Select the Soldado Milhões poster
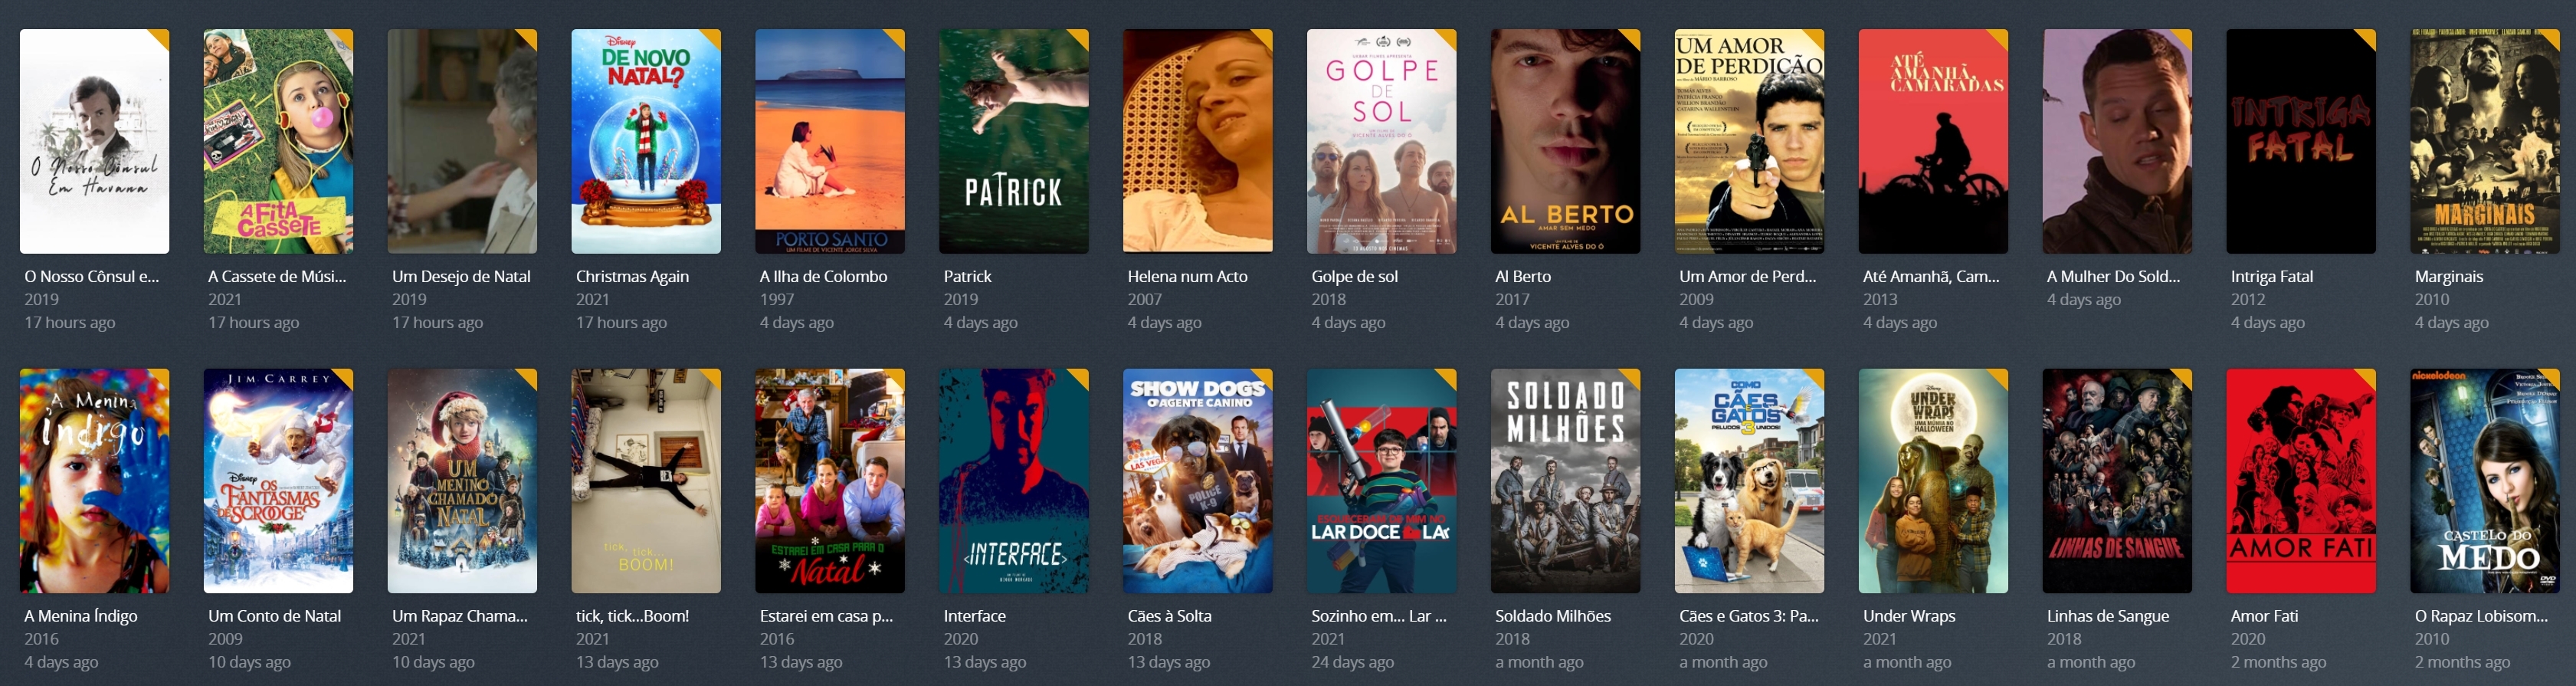 pyautogui.click(x=1565, y=481)
